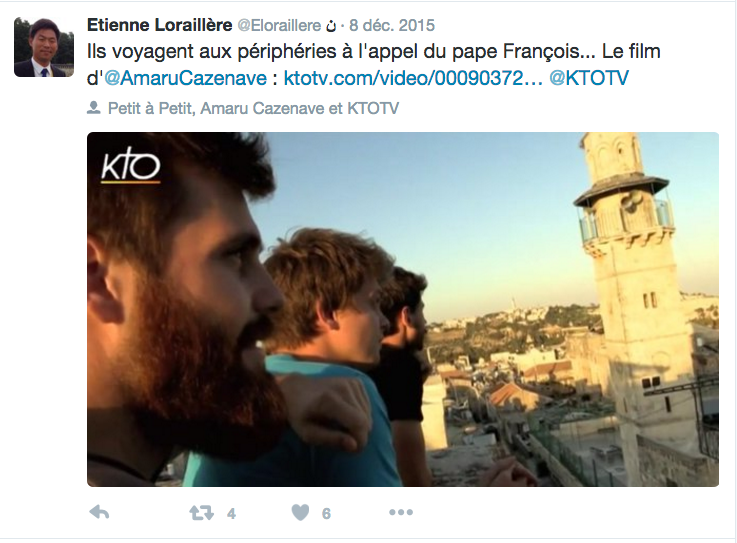Viewport: 737px width, 543px height.
Task: Click the tagged people person icon
Action: [x=94, y=108]
